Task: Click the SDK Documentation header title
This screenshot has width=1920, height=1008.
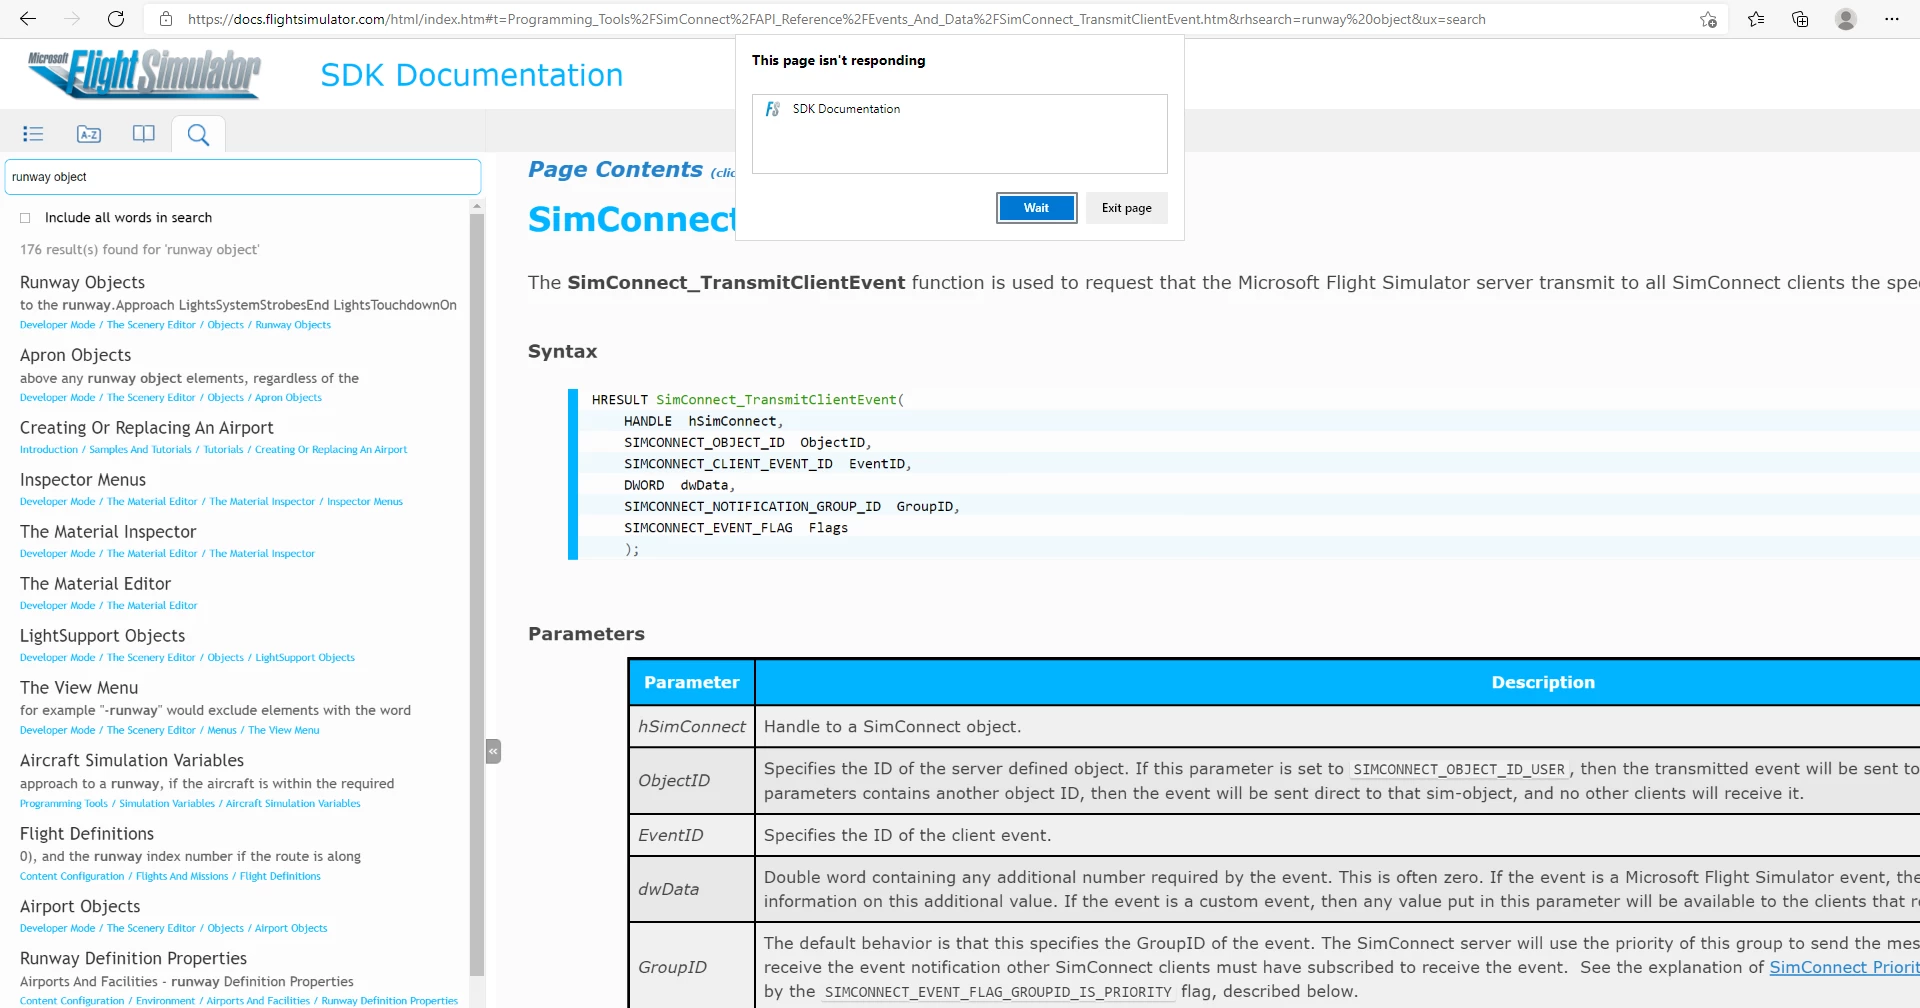Action: click(x=471, y=75)
